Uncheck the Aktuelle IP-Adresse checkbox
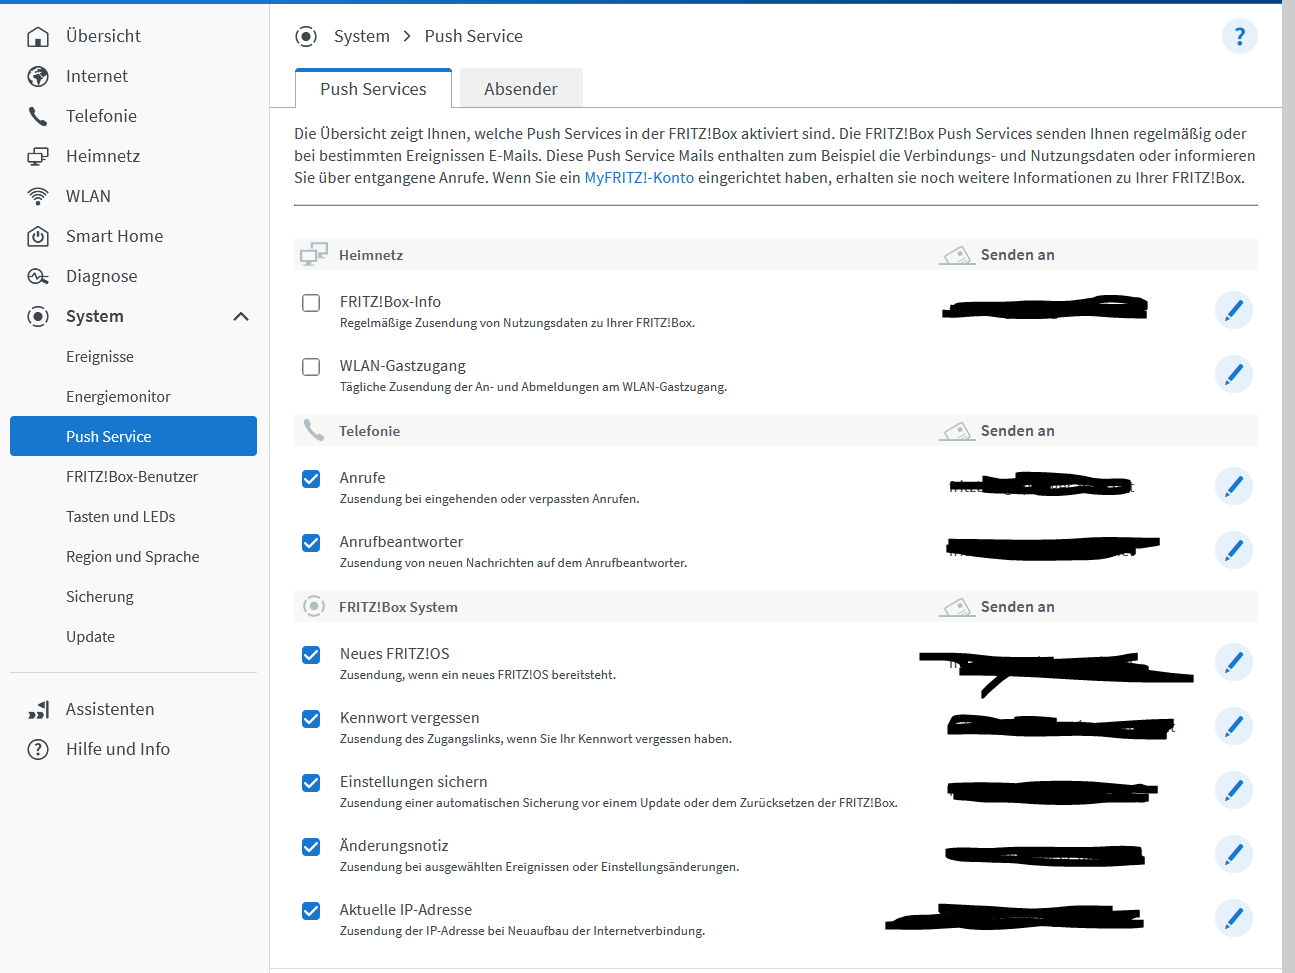 [311, 911]
